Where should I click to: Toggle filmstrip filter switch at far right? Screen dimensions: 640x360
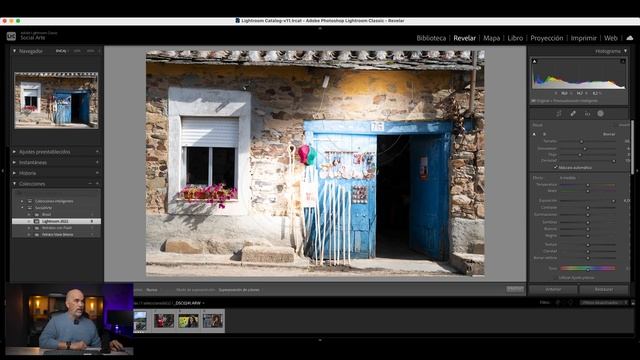tap(633, 302)
